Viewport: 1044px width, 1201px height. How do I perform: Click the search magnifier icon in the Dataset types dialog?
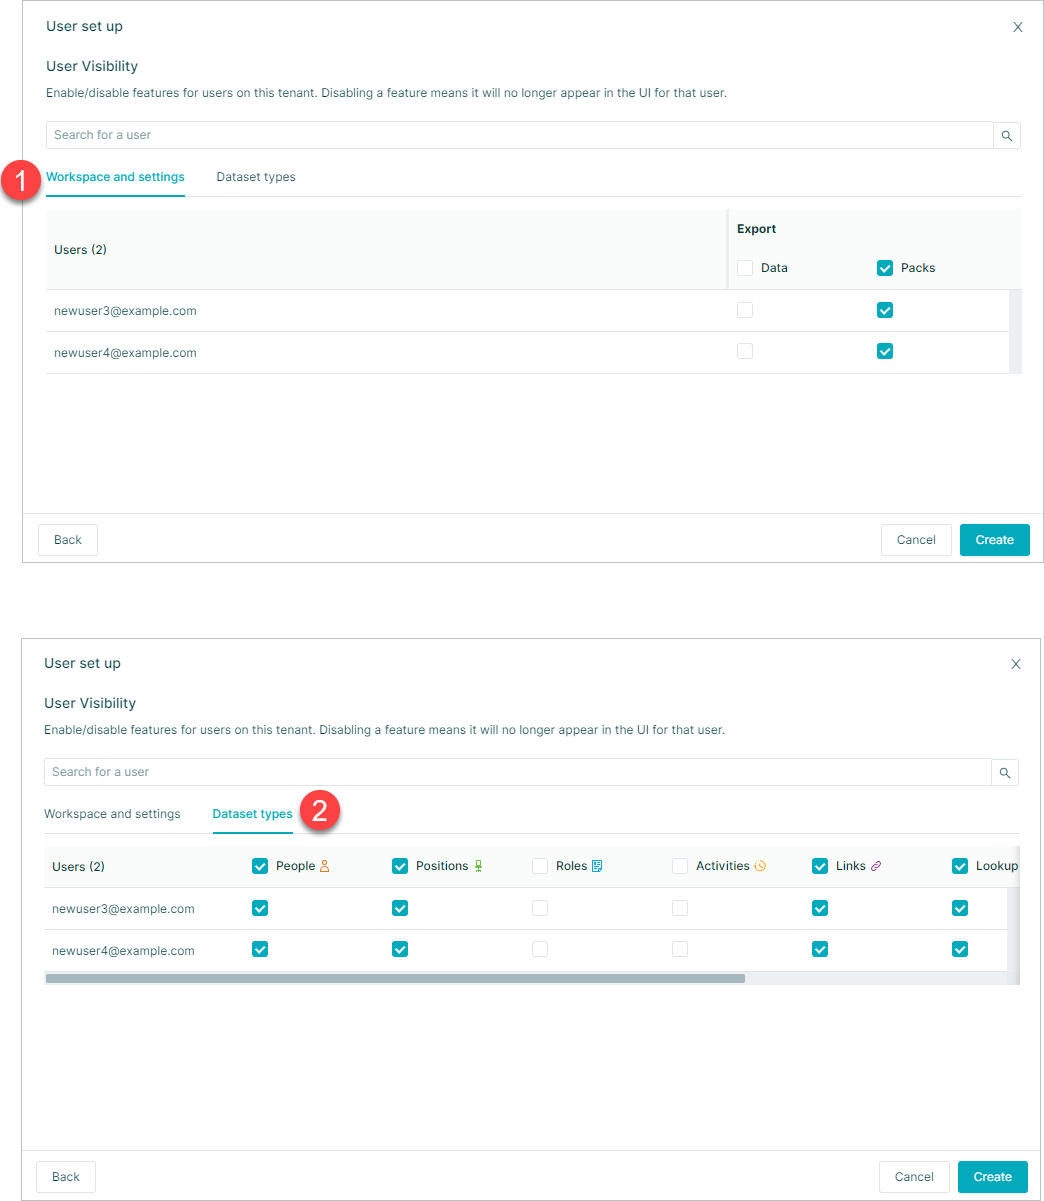[1005, 773]
